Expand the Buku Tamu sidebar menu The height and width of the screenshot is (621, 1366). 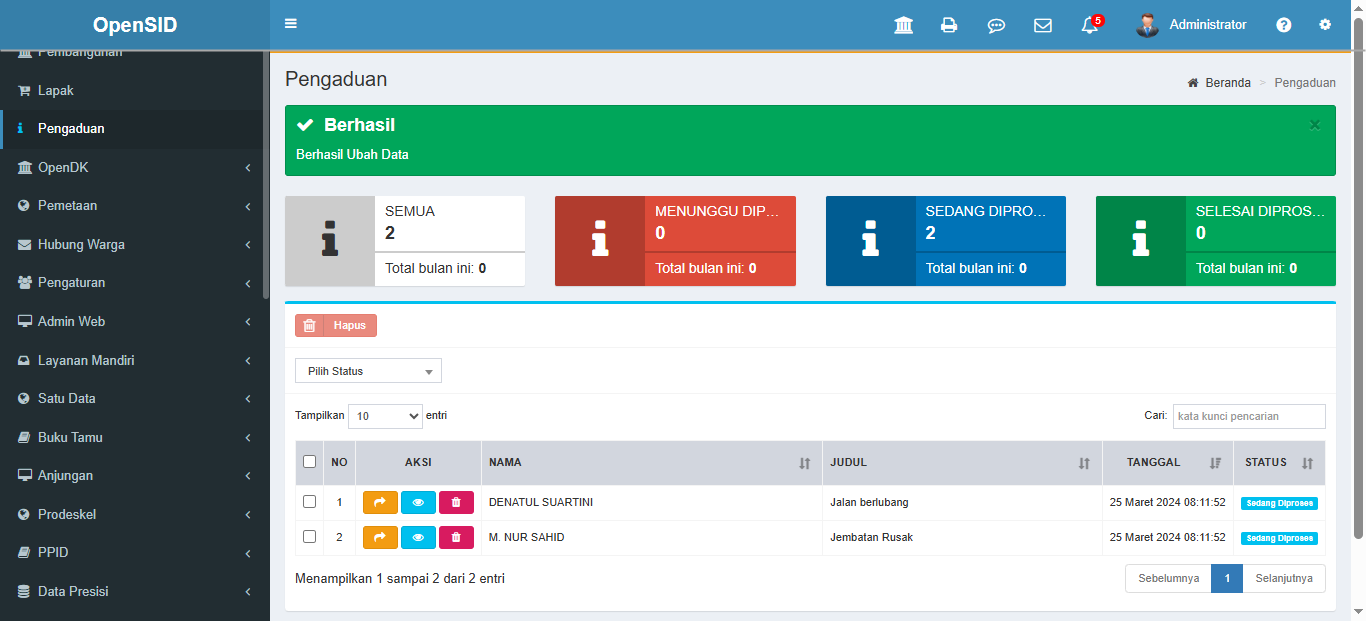[x=135, y=438]
